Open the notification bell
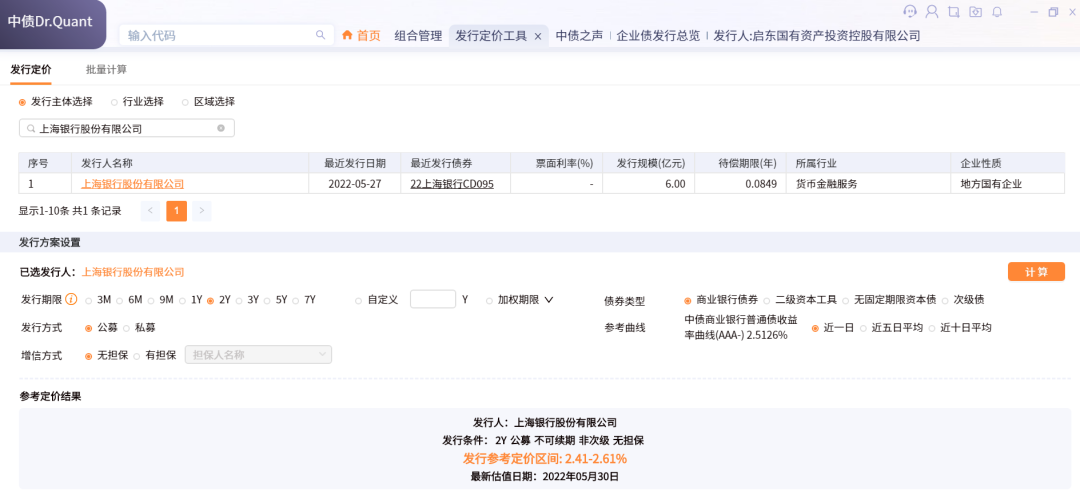1080x495 pixels. point(997,12)
